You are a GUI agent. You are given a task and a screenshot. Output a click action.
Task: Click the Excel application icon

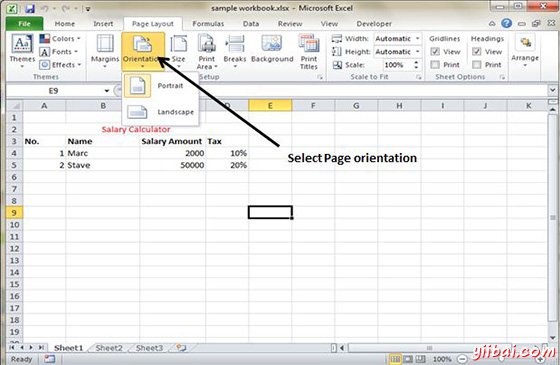(x=12, y=8)
